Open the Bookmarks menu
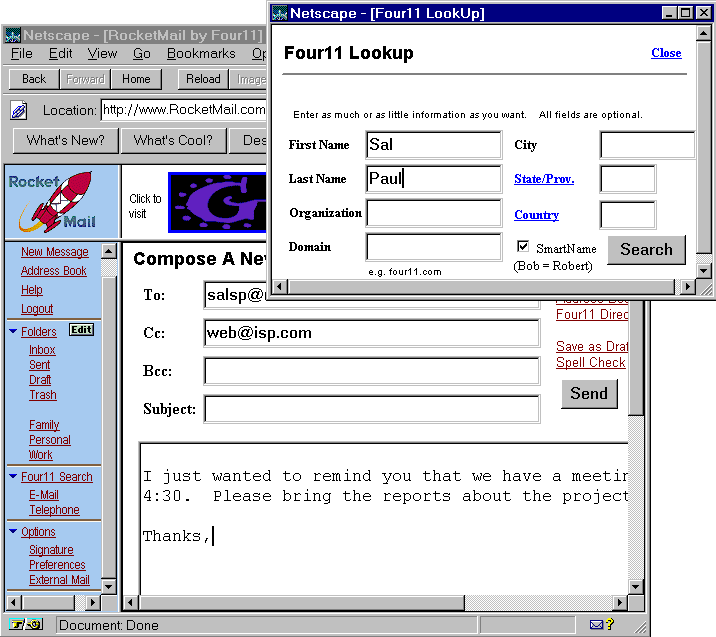The image size is (716, 637). pyautogui.click(x=201, y=54)
